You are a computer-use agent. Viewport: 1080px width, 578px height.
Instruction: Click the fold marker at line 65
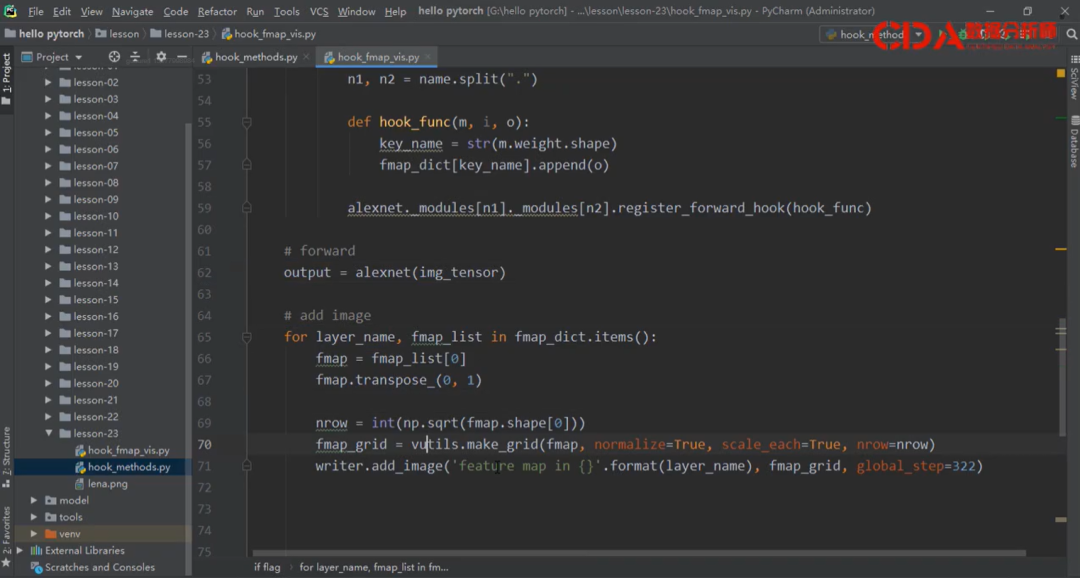pyautogui.click(x=247, y=338)
